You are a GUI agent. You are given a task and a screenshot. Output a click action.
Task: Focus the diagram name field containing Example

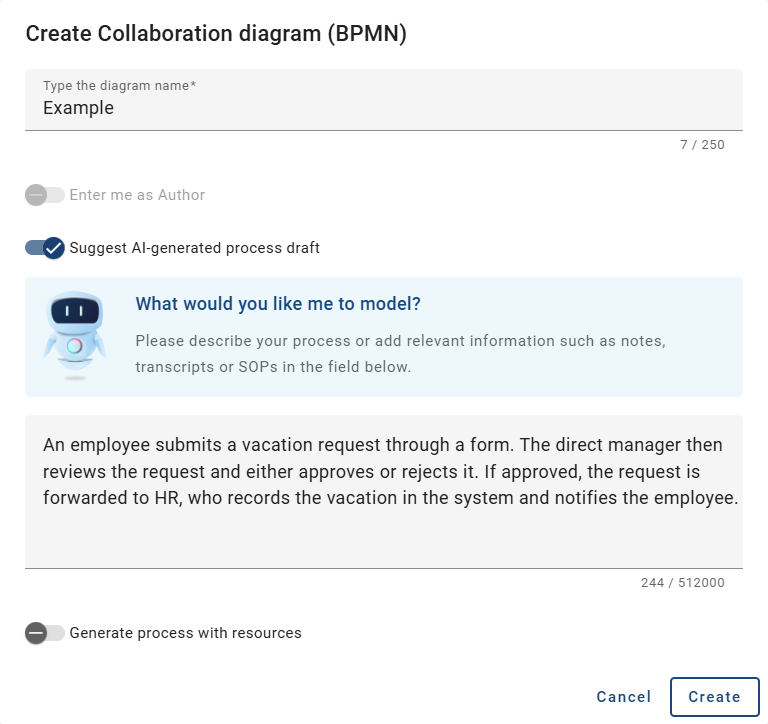(383, 108)
